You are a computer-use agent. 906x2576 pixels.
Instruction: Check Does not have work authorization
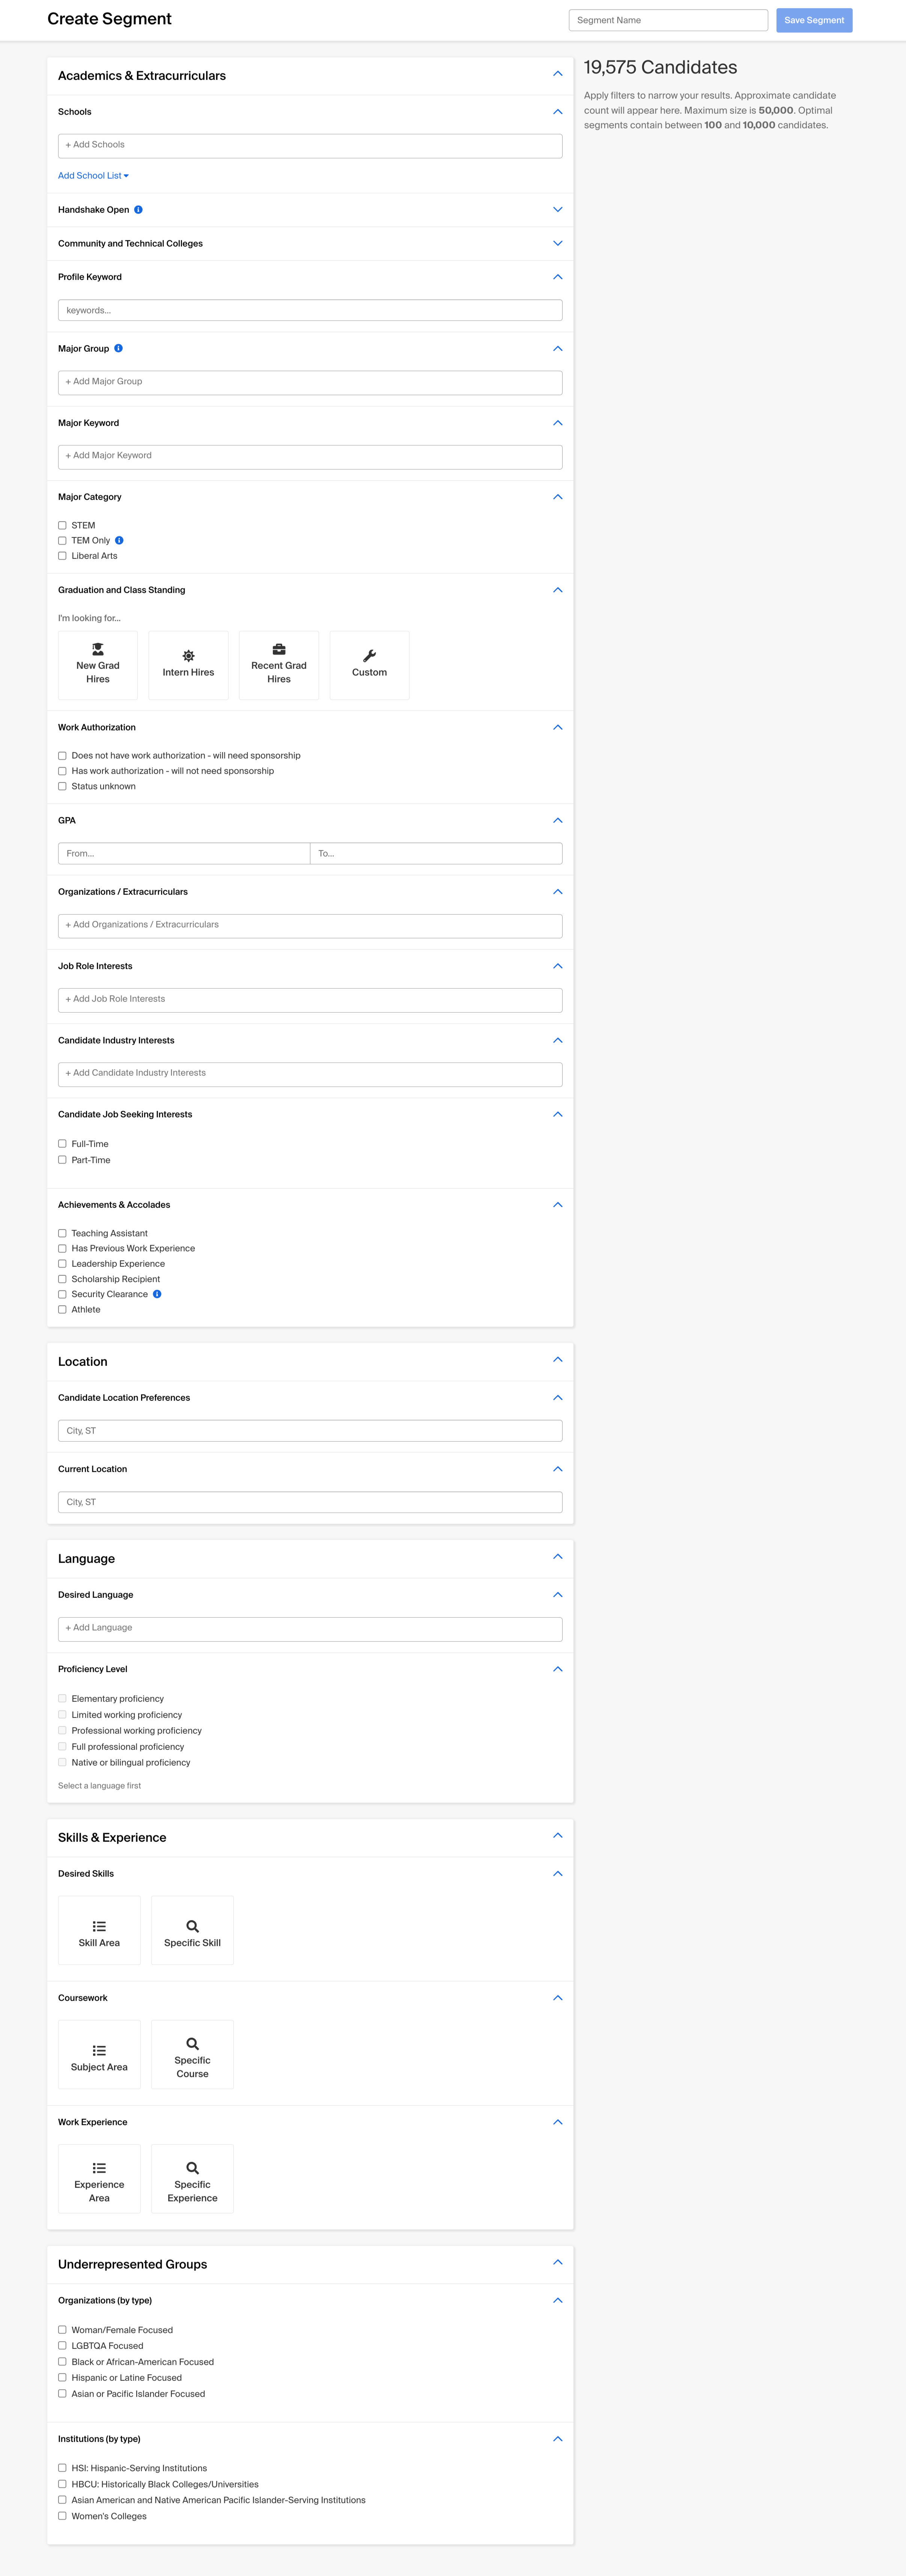(62, 756)
